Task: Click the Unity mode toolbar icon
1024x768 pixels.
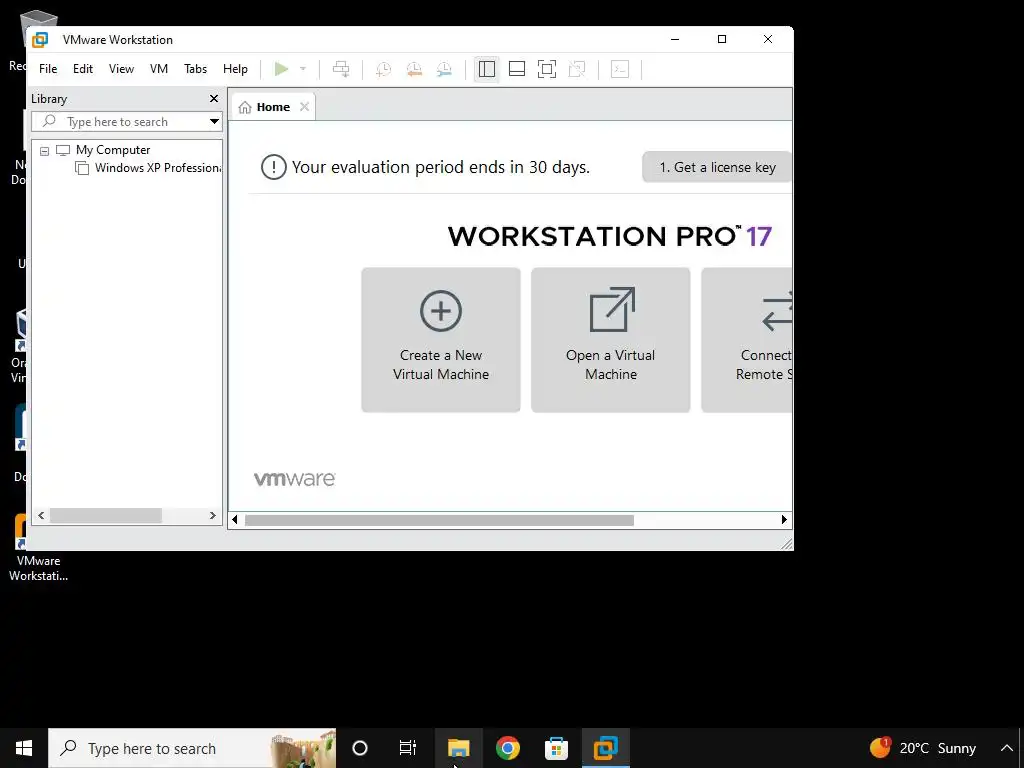Action: [577, 69]
